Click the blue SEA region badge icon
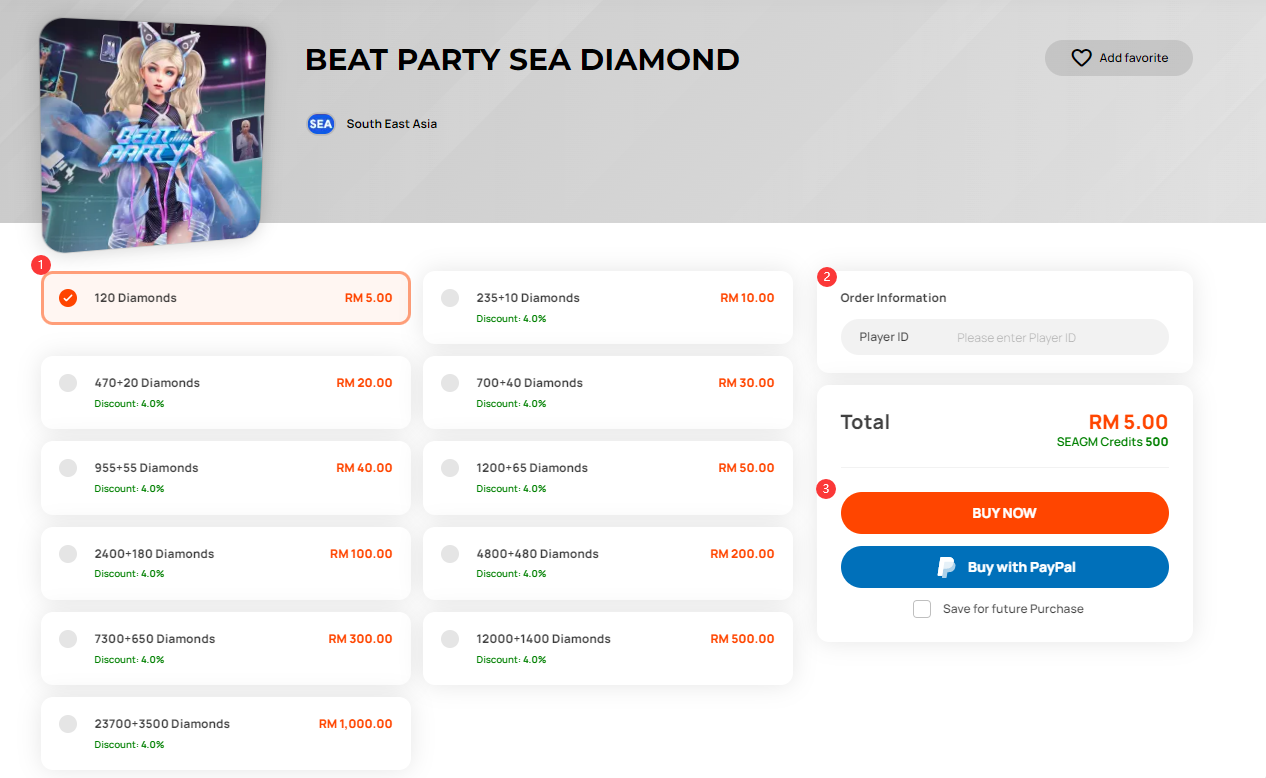This screenshot has width=1266, height=778. tap(320, 124)
